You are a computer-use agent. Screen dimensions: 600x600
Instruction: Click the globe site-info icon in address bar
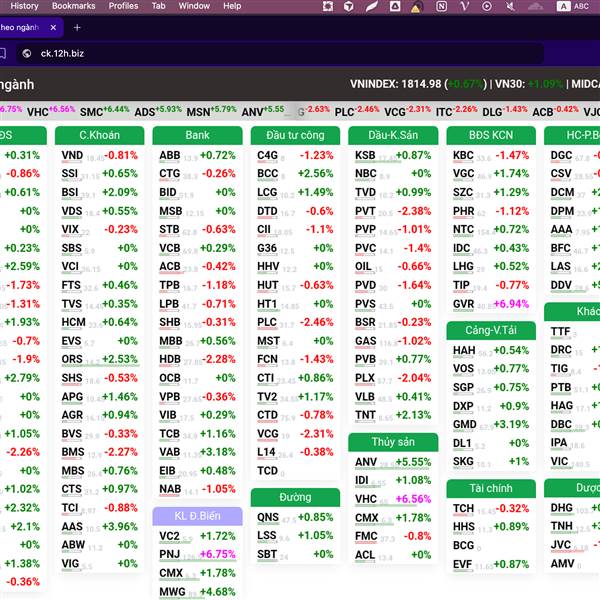26,54
